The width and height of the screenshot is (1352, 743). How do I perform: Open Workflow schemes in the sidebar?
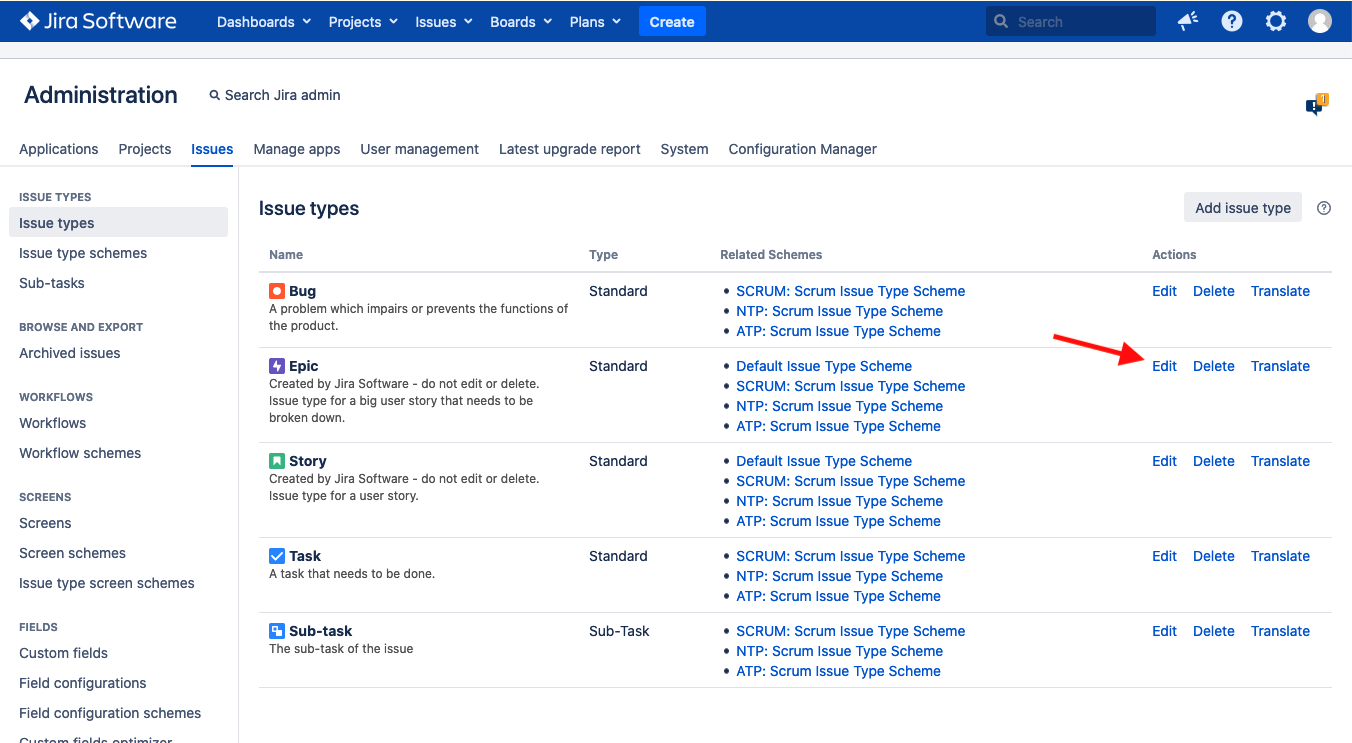[x=80, y=453]
